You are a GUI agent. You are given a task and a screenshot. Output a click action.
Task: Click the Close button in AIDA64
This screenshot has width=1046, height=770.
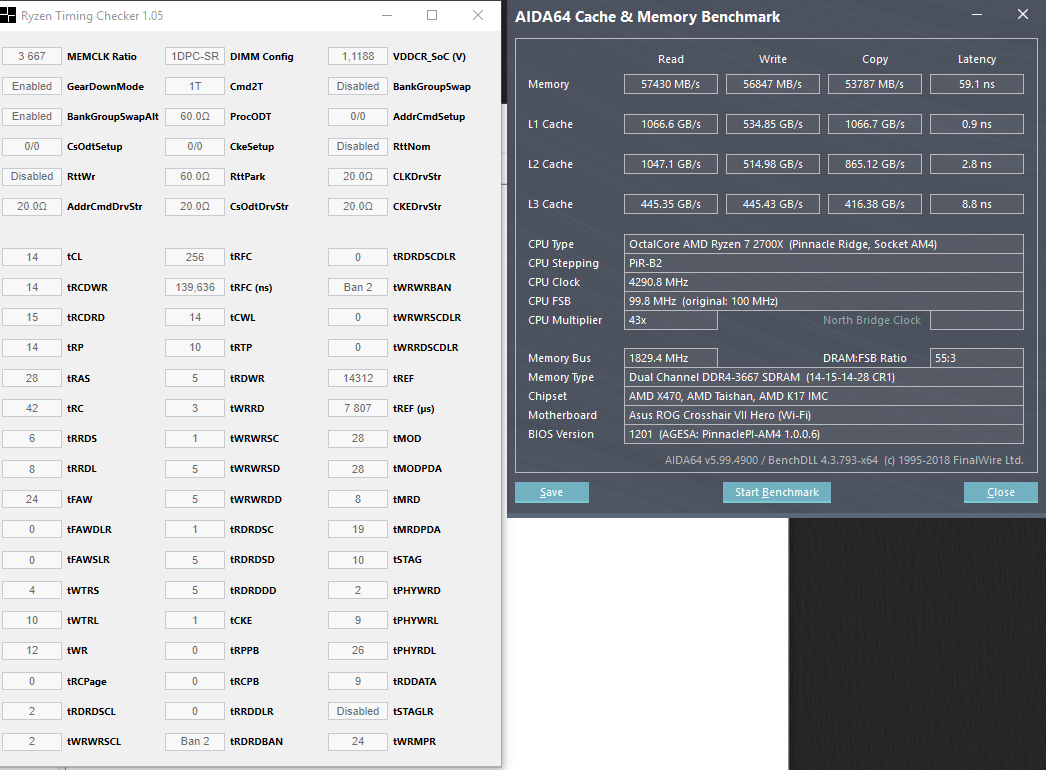tap(1001, 492)
